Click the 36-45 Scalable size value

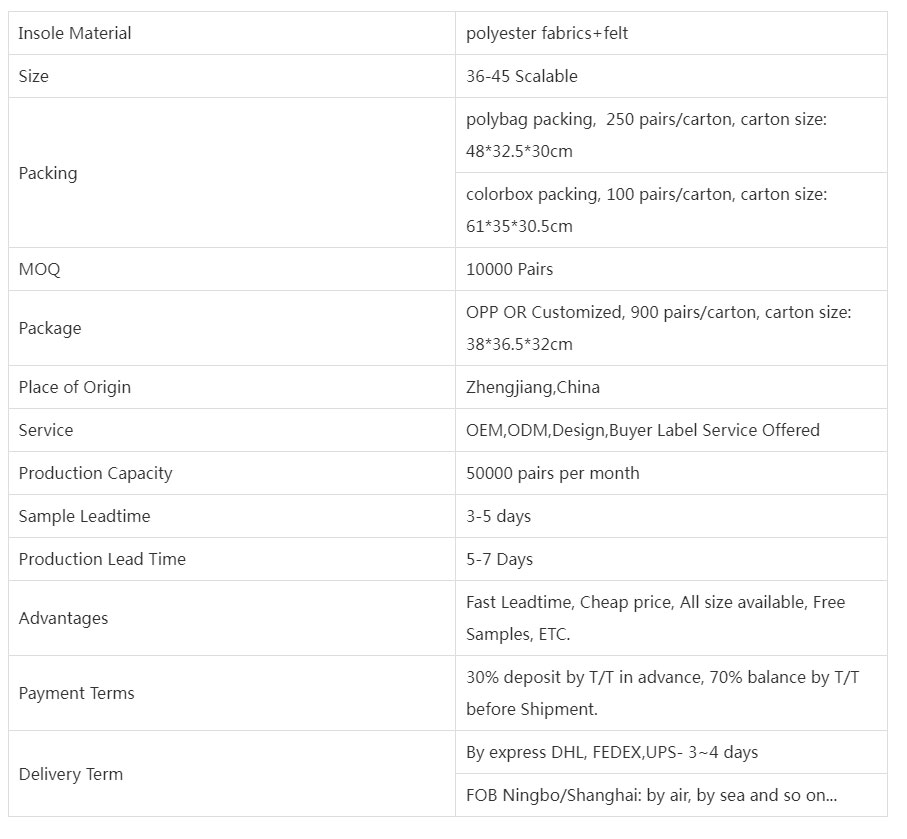click(521, 76)
